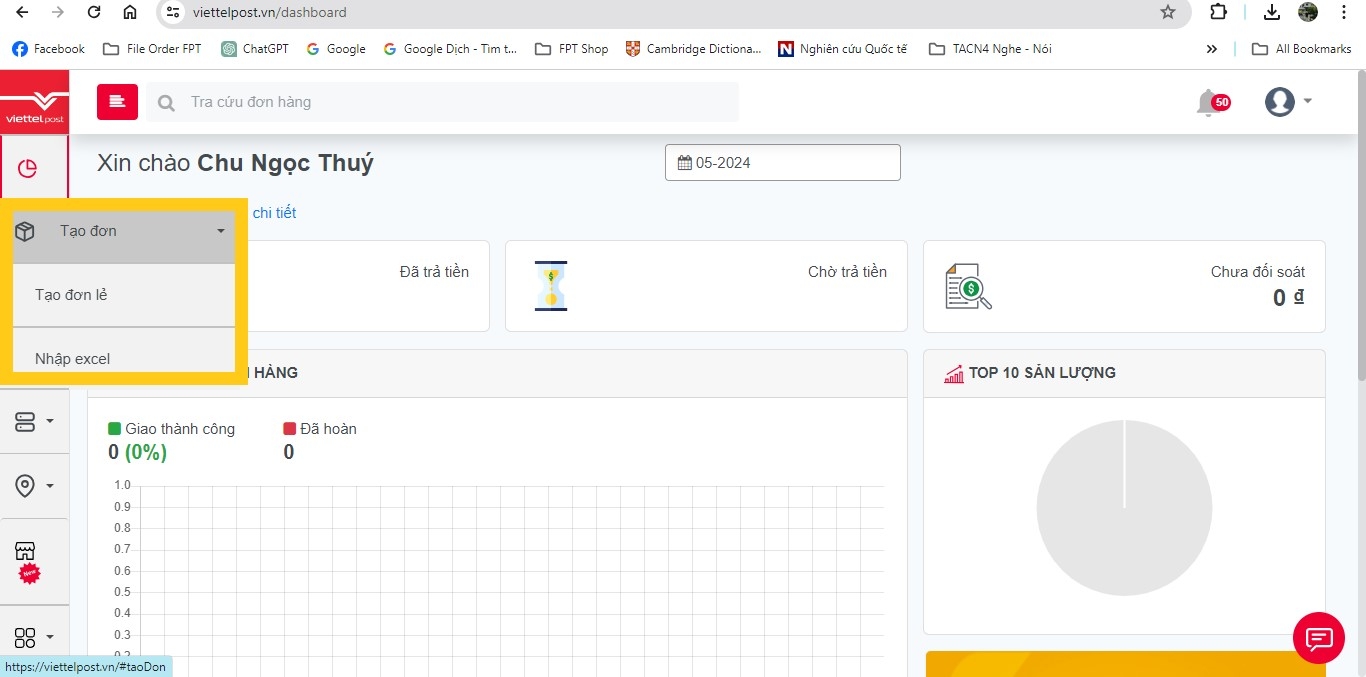The image size is (1366, 677).
Task: Open the ChatGPT bookmark
Action: (x=255, y=49)
